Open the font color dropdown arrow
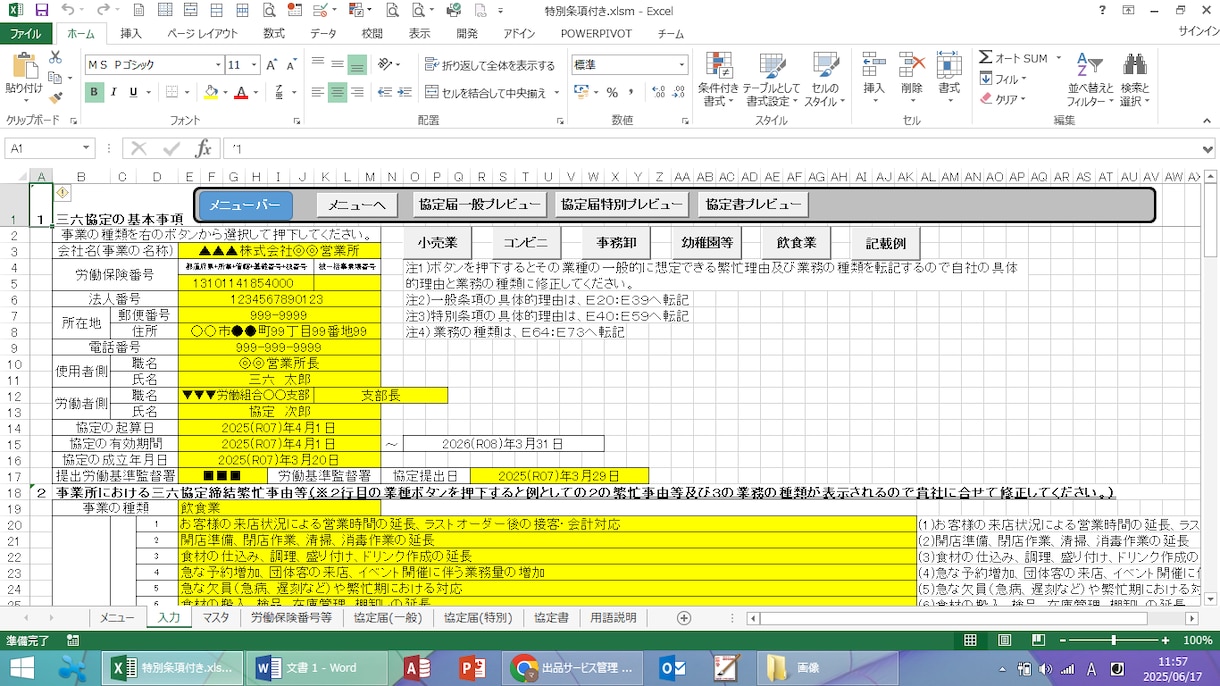Screen dimensions: 1220x686 (256, 93)
